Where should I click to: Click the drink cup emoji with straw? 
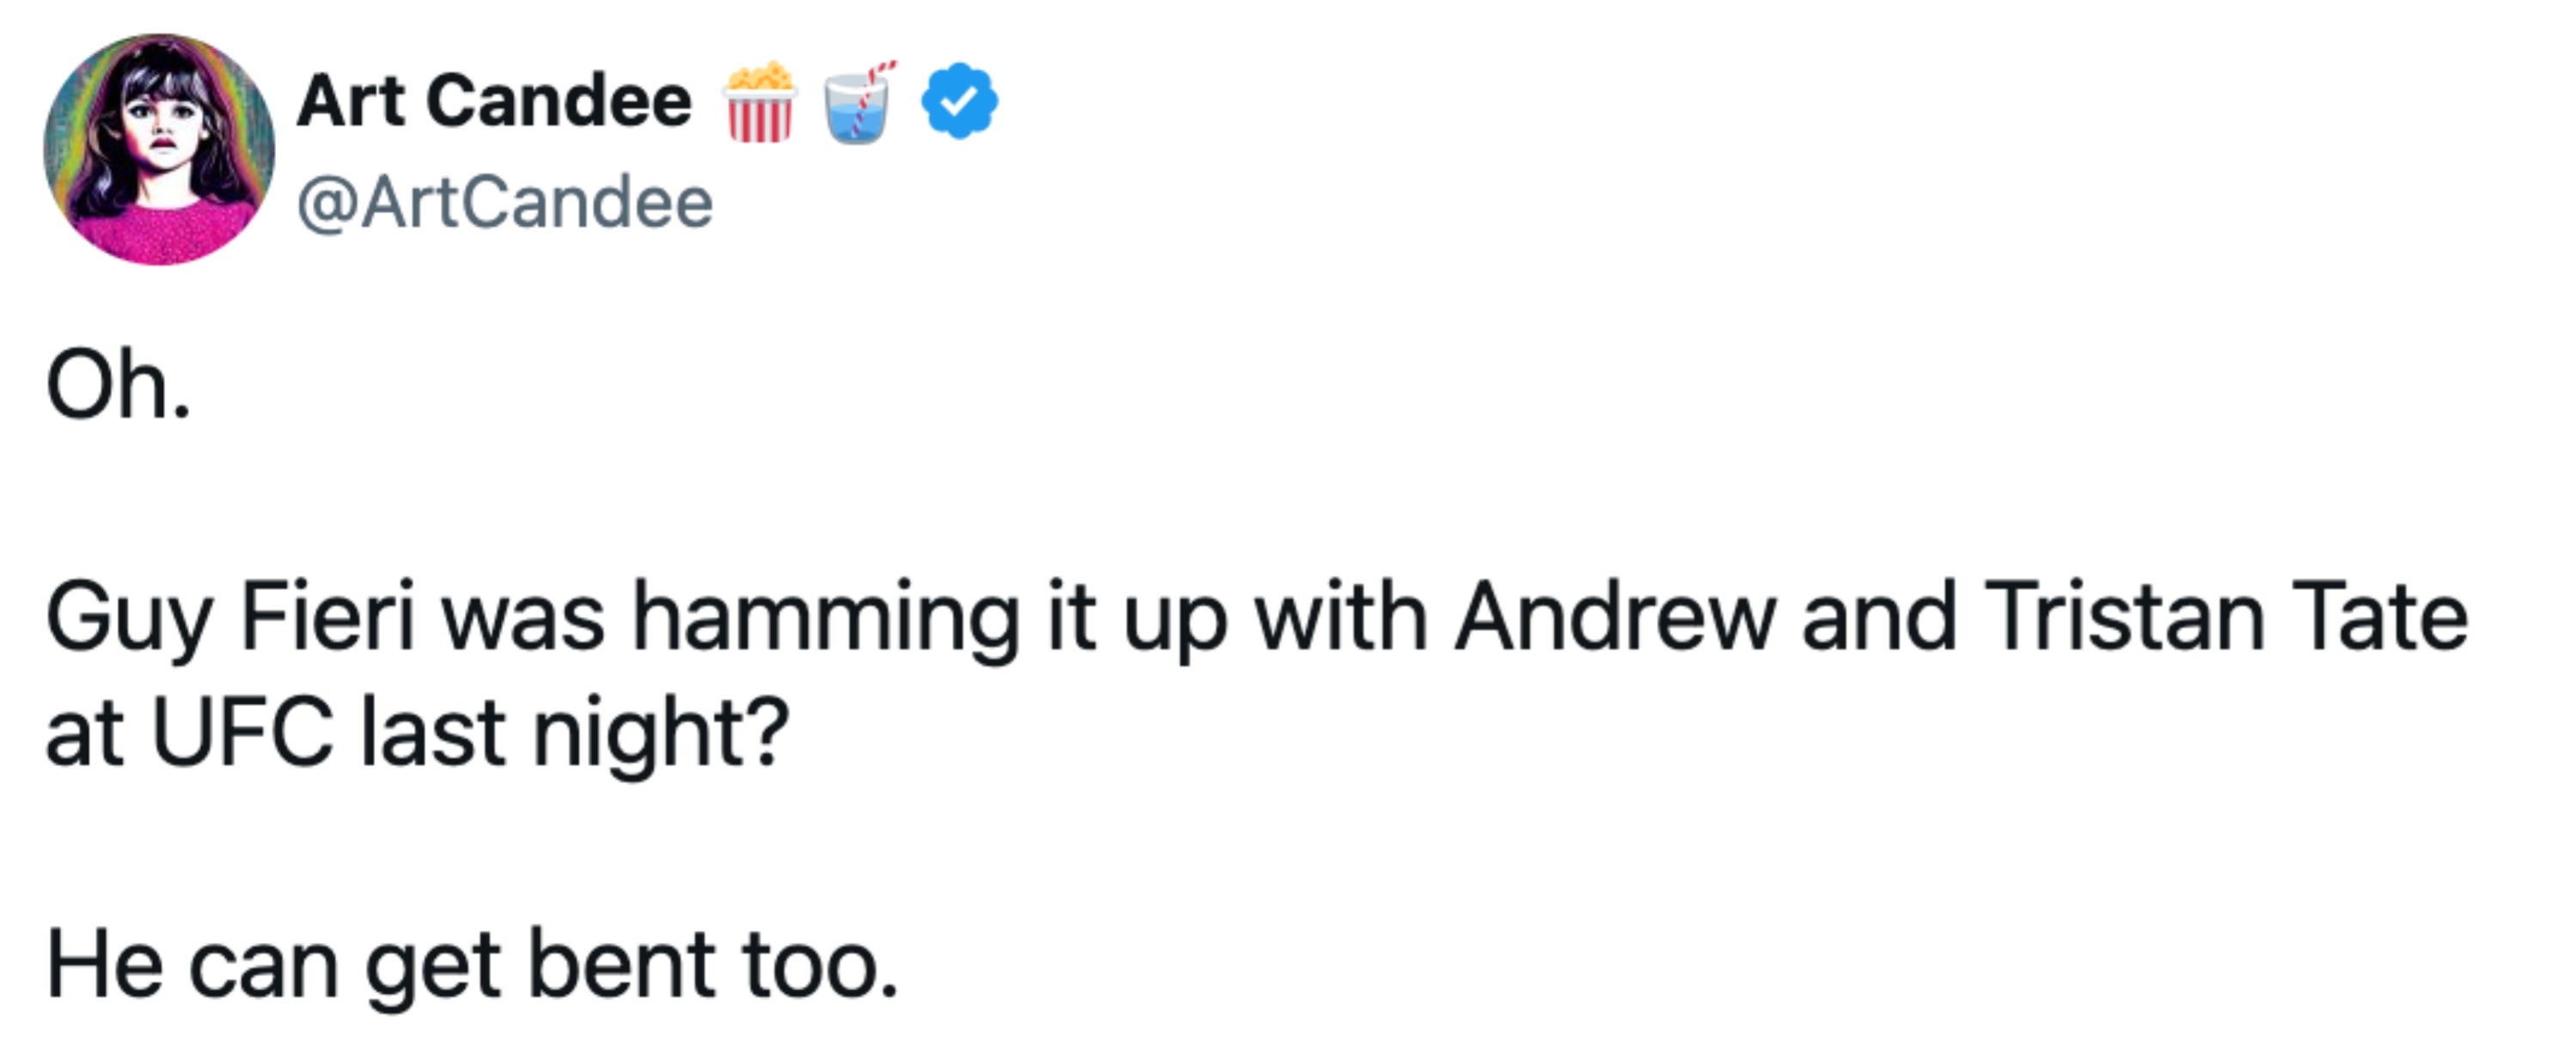[858, 103]
